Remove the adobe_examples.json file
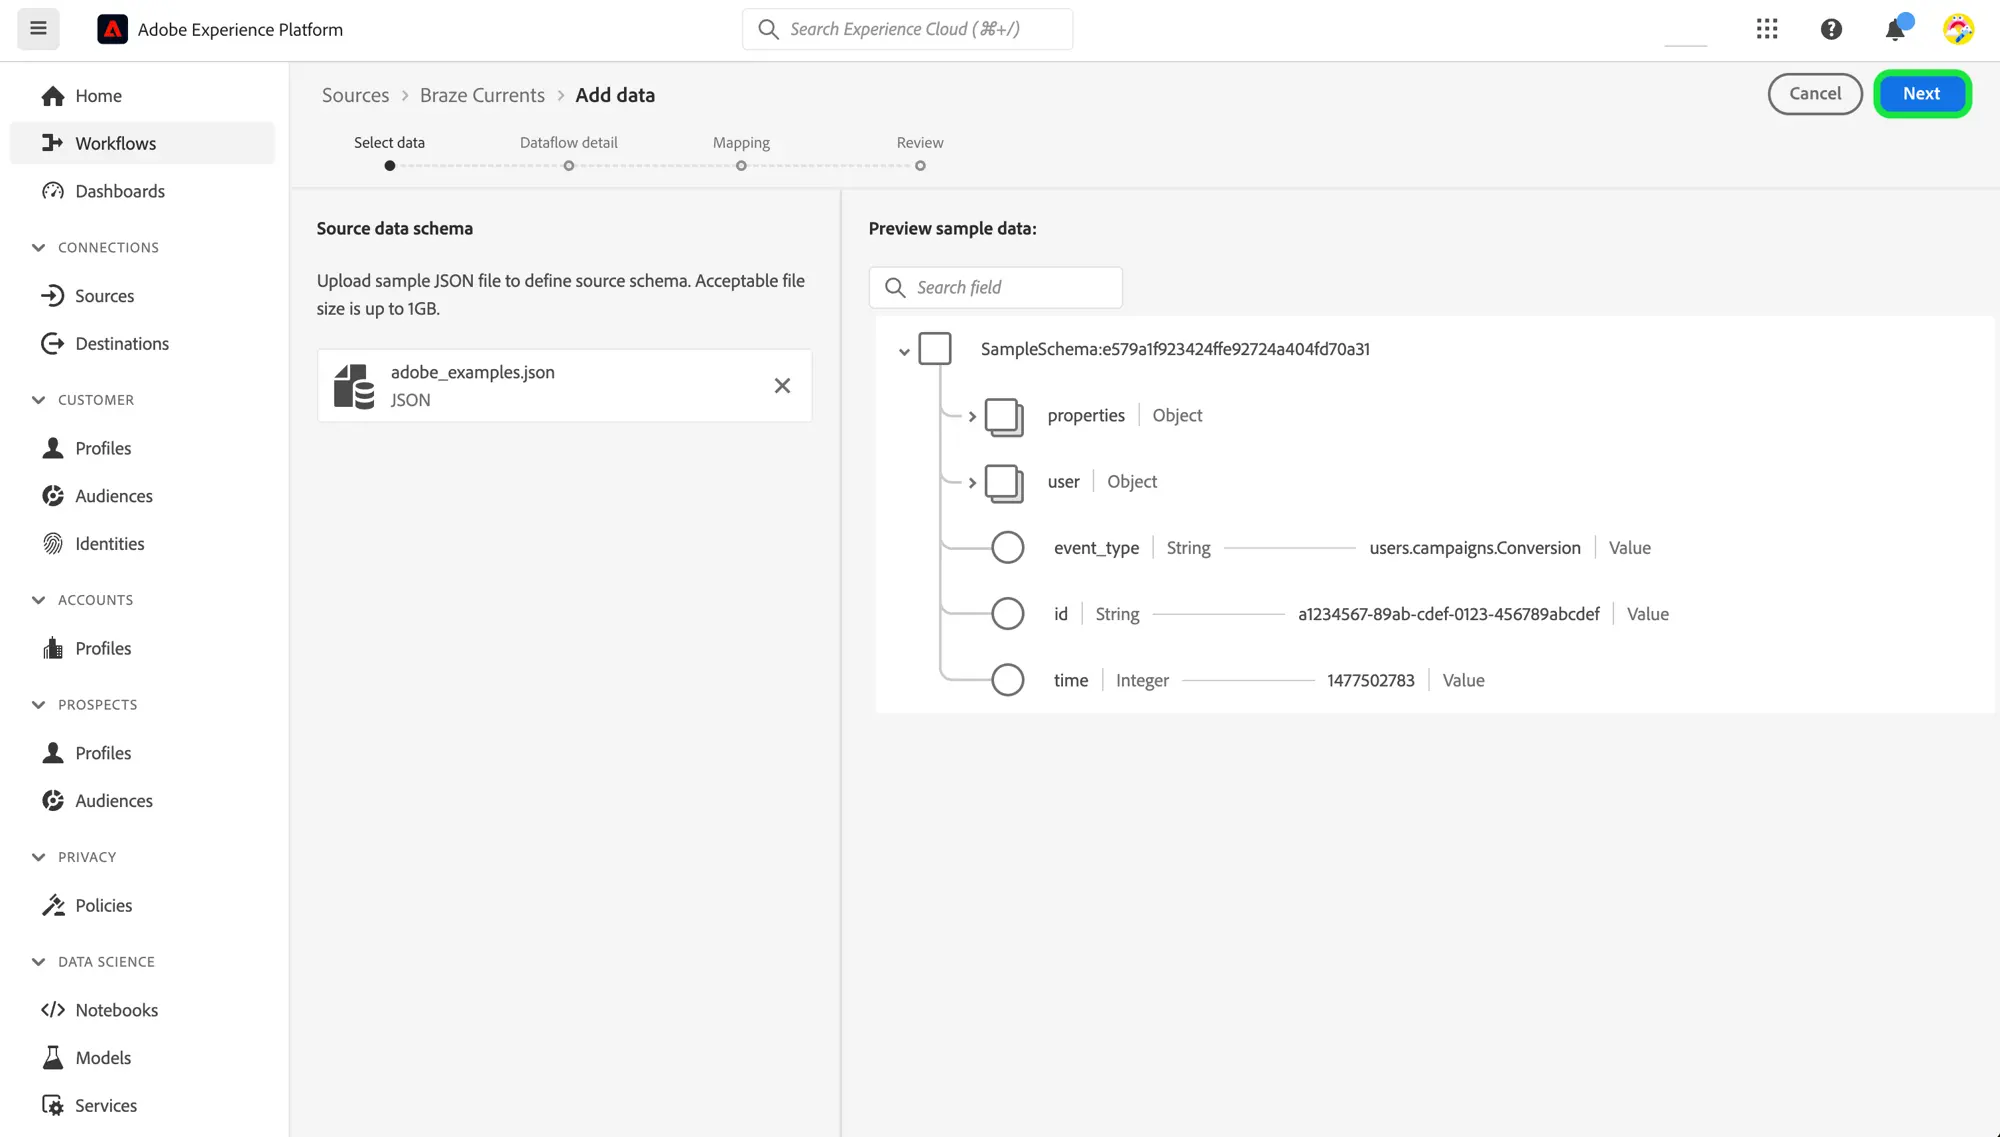2000x1137 pixels. (782, 385)
